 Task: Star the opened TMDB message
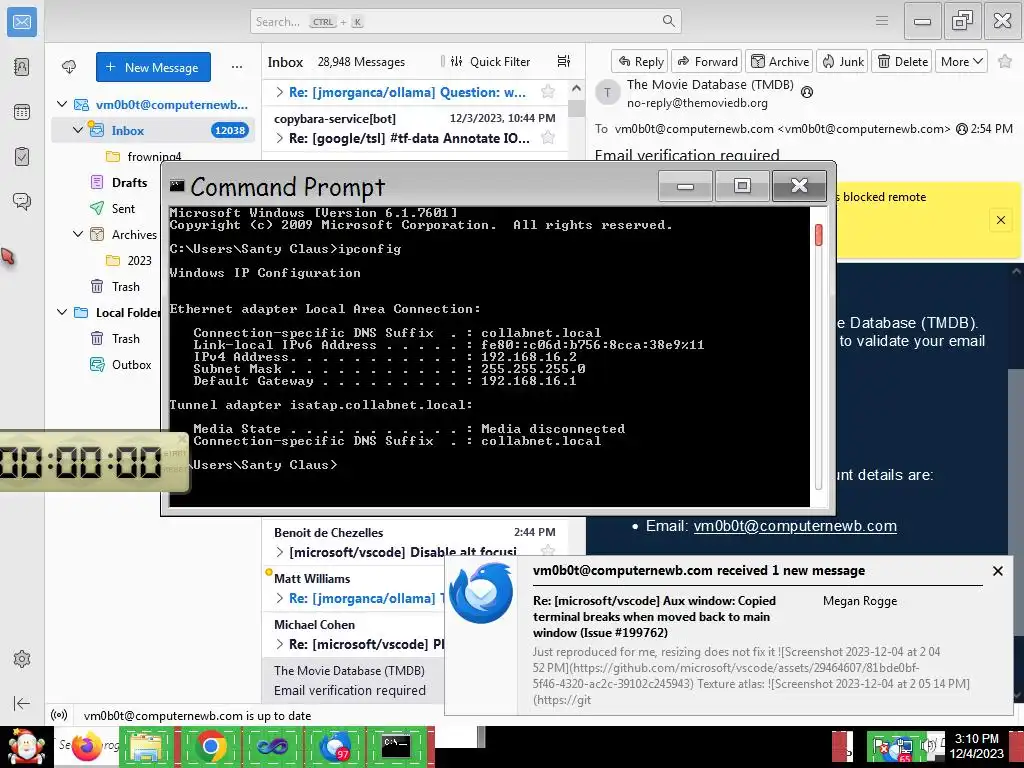[1005, 61]
